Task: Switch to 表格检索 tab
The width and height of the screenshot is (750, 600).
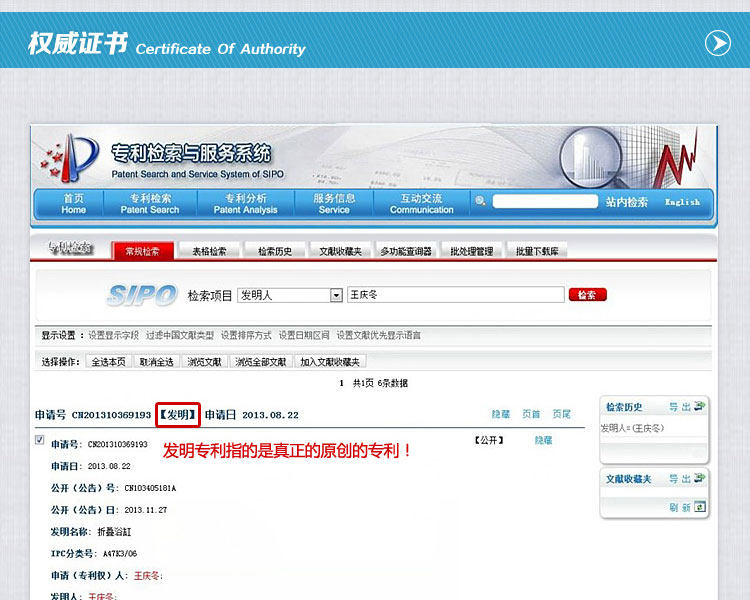Action: coord(209,251)
